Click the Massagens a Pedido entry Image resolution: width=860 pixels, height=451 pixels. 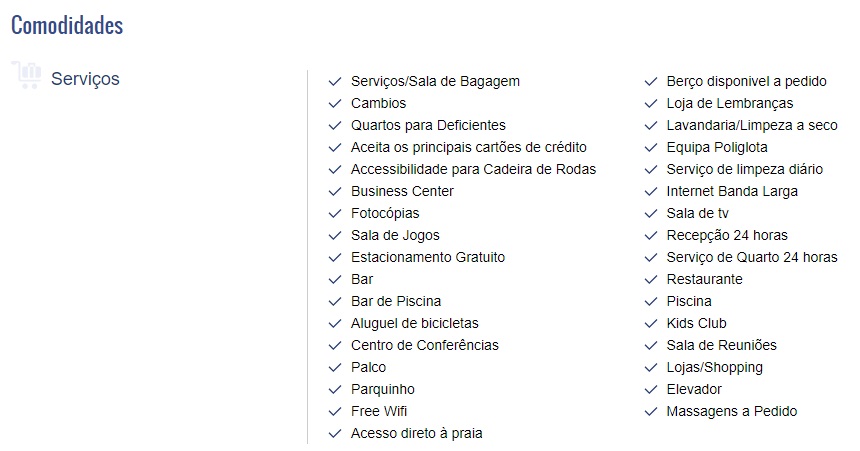point(732,411)
